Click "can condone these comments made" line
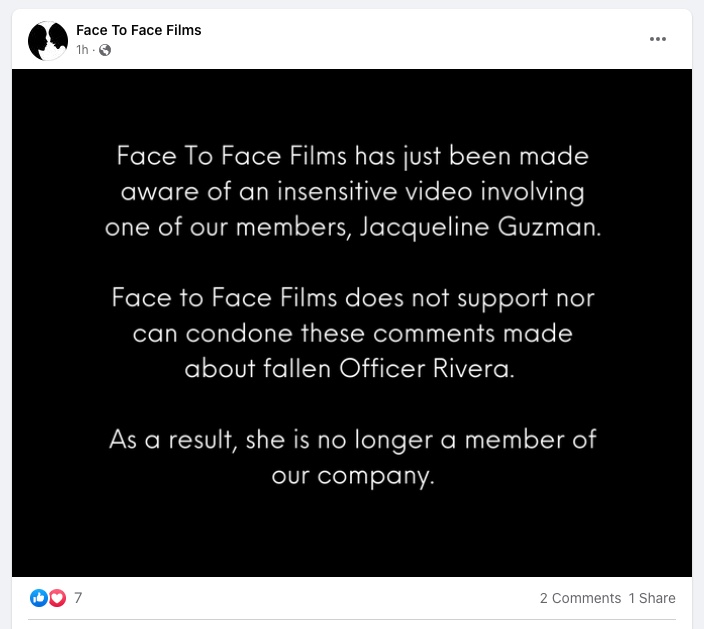704x629 pixels. (x=352, y=333)
